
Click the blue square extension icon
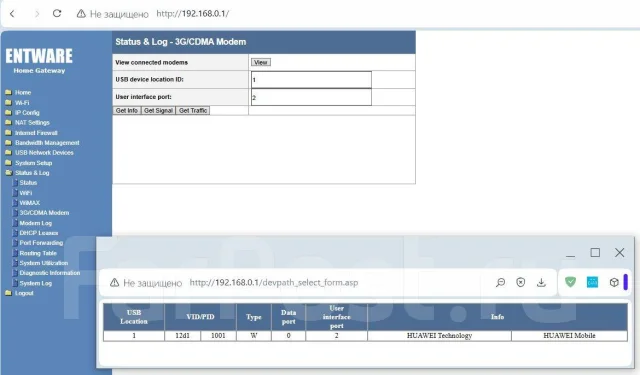point(592,282)
